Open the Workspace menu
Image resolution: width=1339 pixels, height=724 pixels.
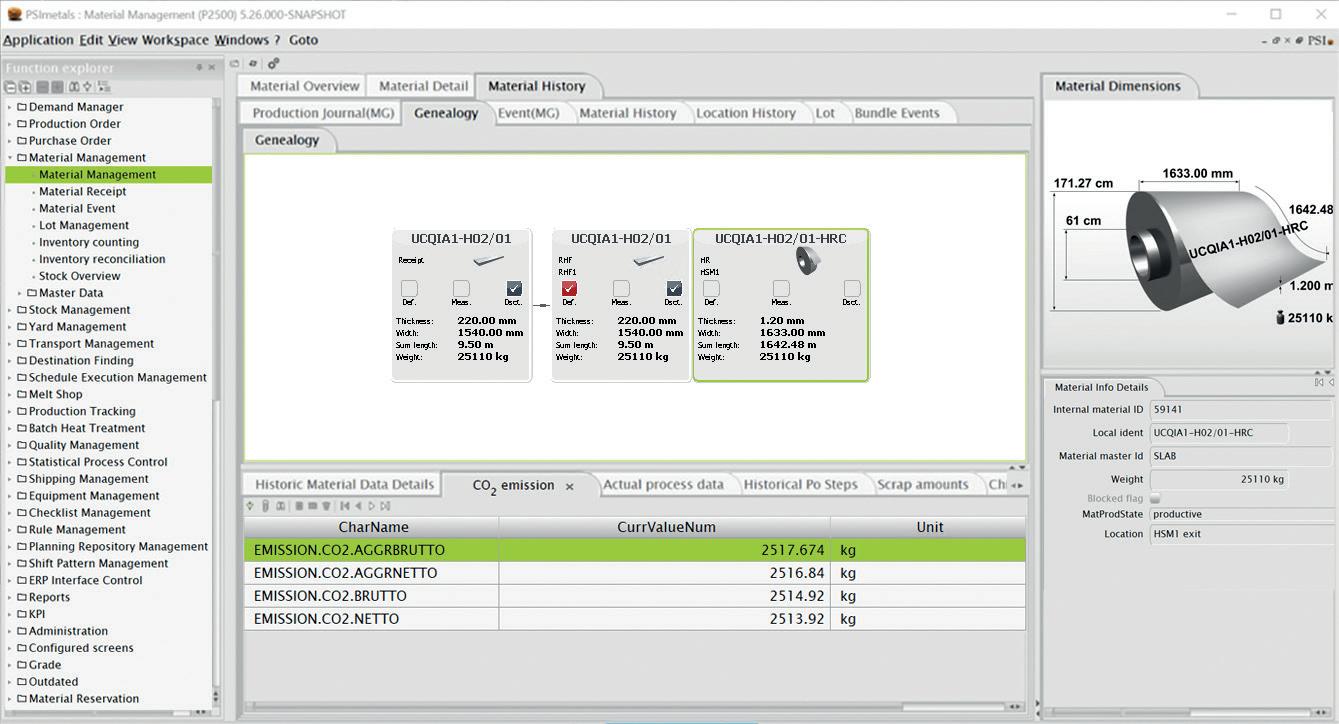click(175, 40)
